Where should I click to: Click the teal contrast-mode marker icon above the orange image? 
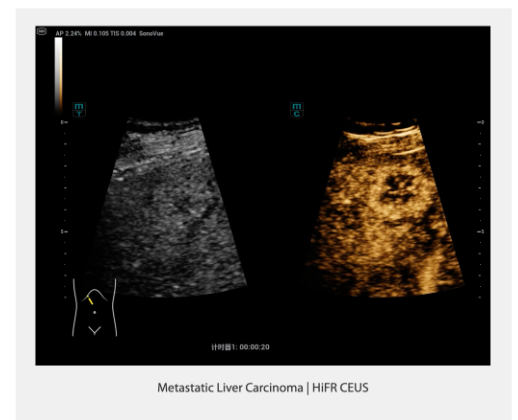pos(297,110)
